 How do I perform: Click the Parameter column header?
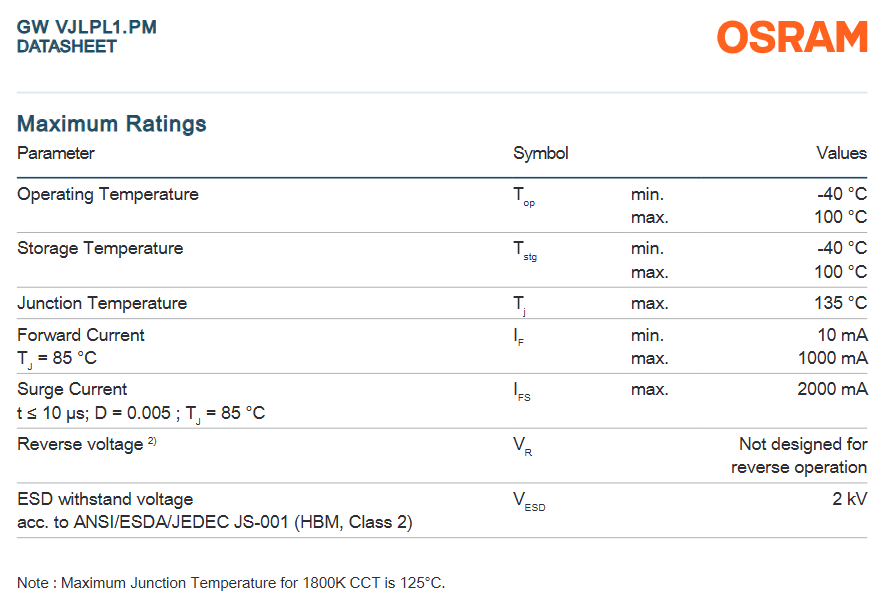coord(56,153)
